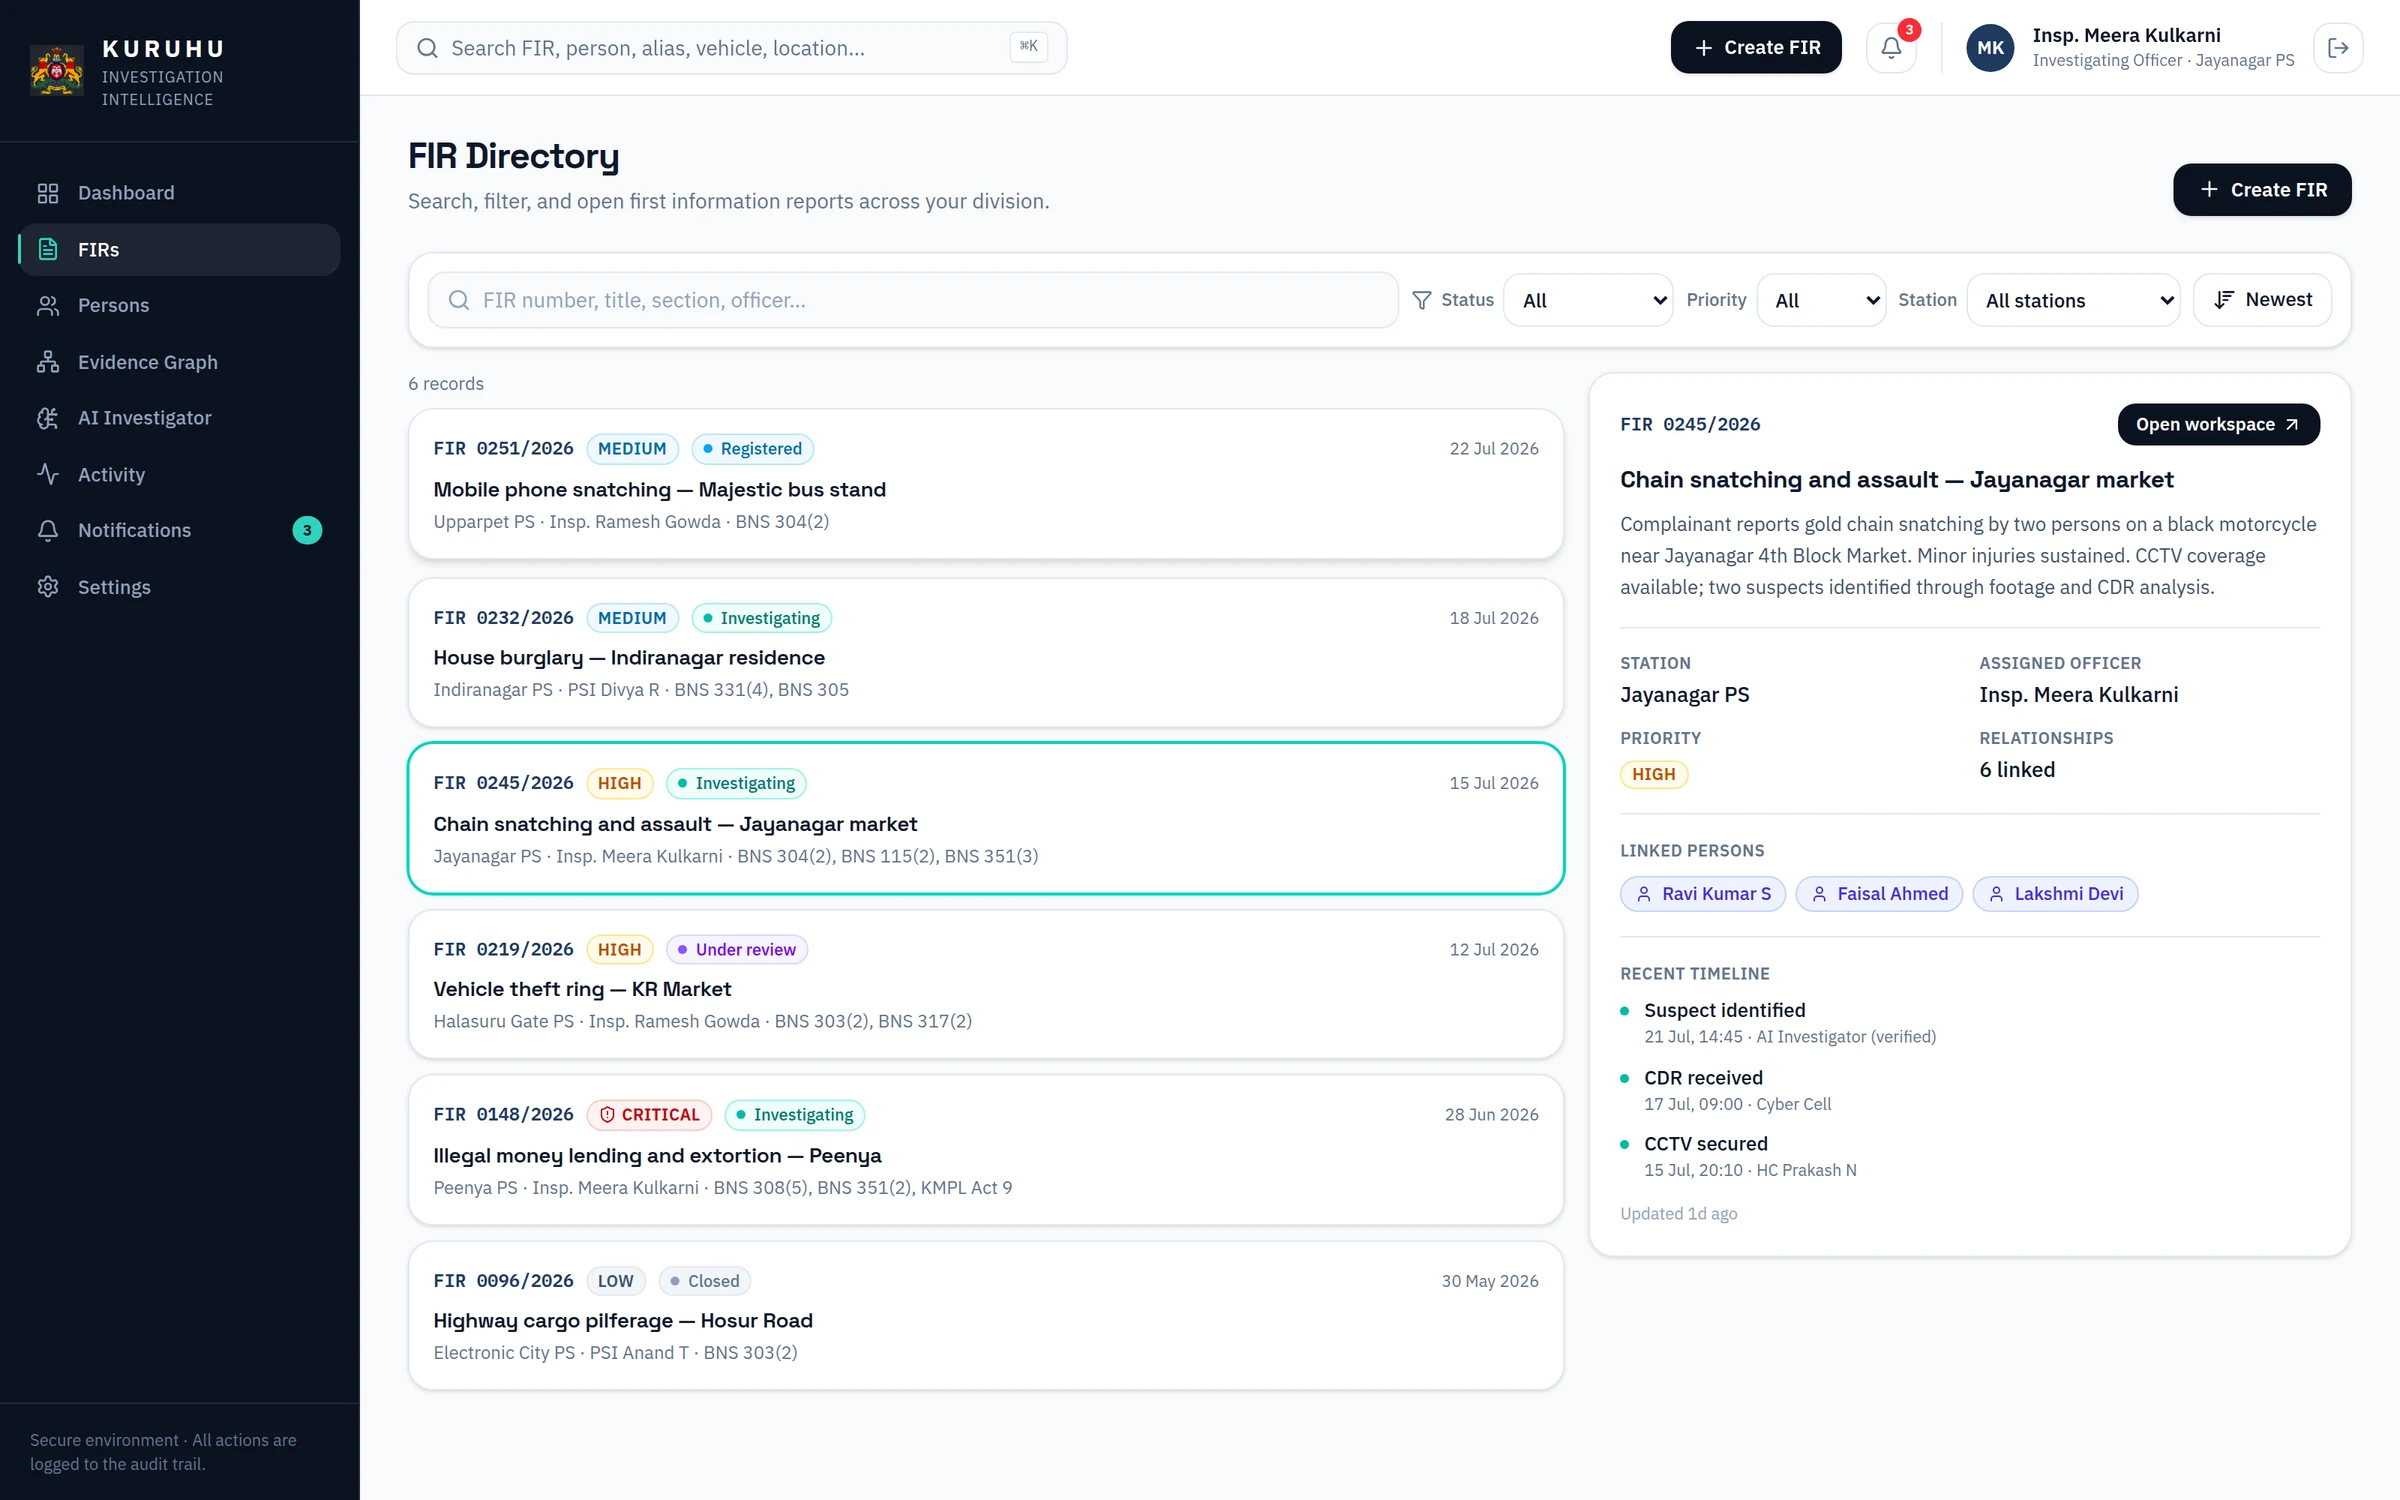Open FIR 0251/2026 phone snatching card
The width and height of the screenshot is (2400, 1500).
[985, 484]
